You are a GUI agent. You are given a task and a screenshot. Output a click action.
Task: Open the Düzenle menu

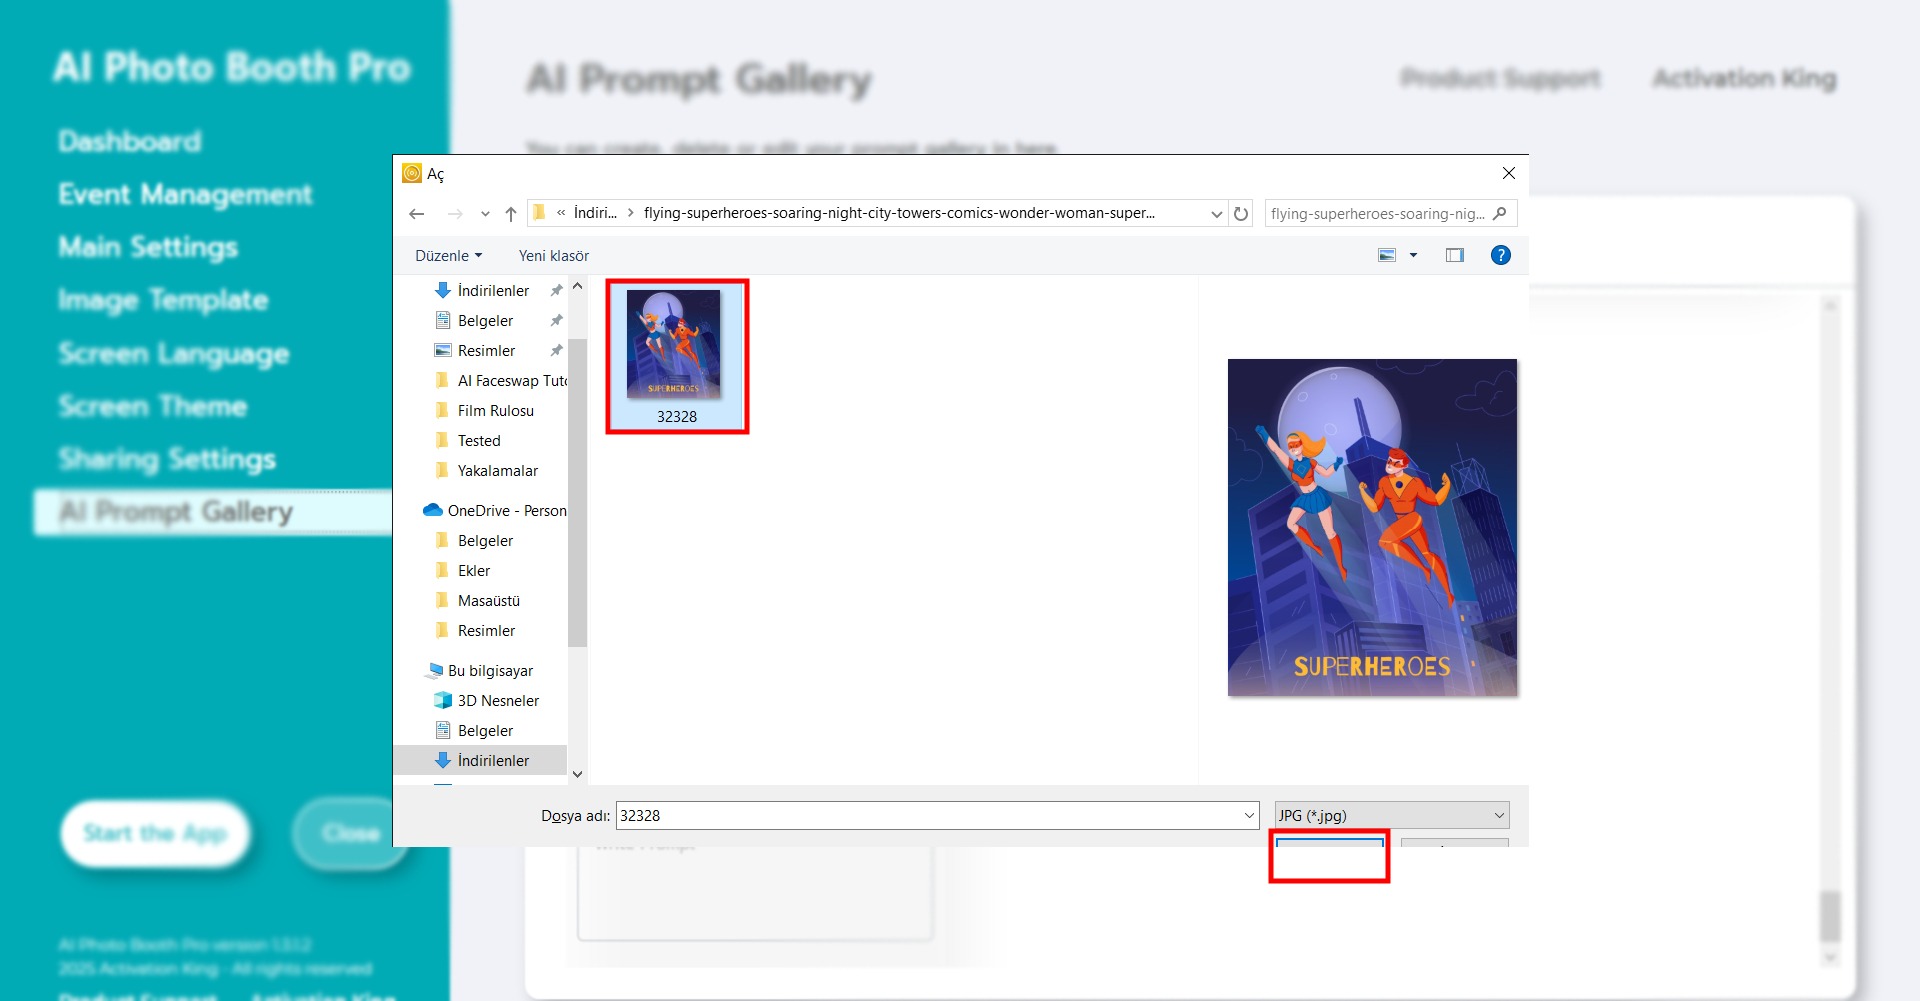point(448,256)
